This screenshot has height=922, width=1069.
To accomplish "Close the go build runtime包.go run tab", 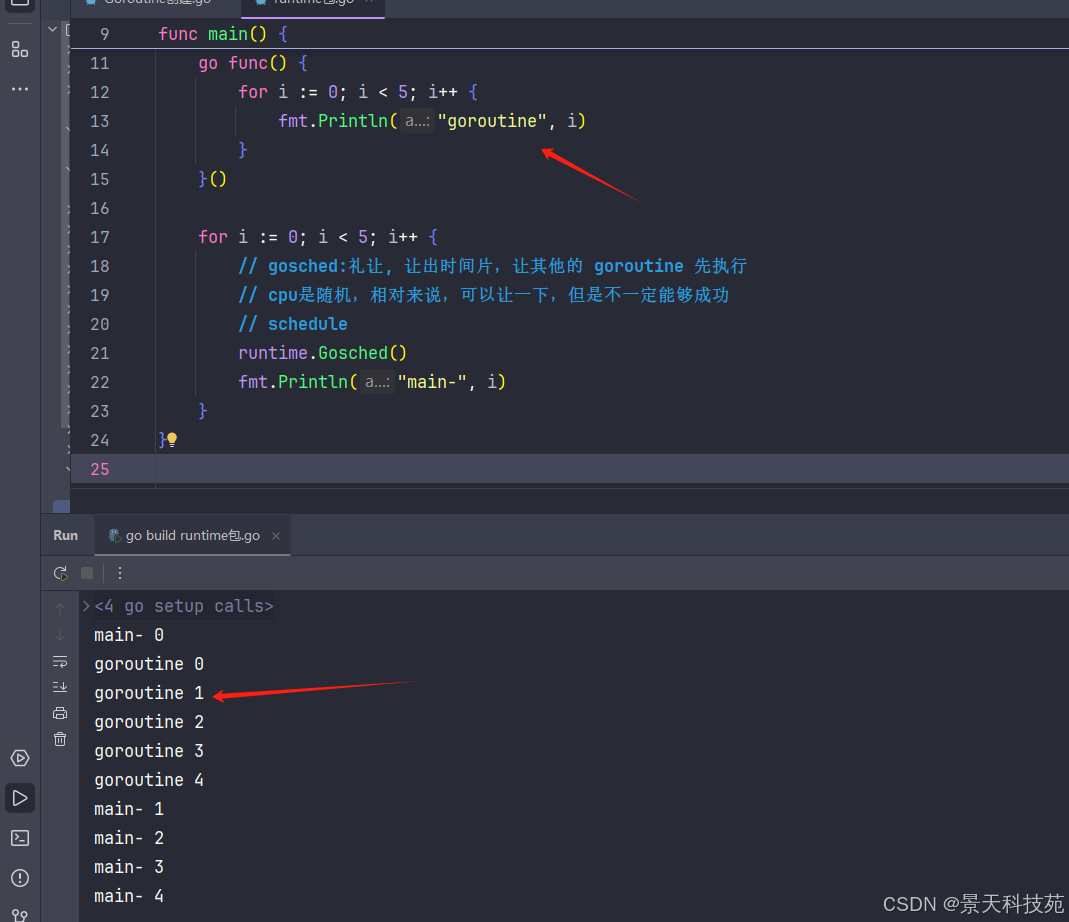I will (x=277, y=536).
